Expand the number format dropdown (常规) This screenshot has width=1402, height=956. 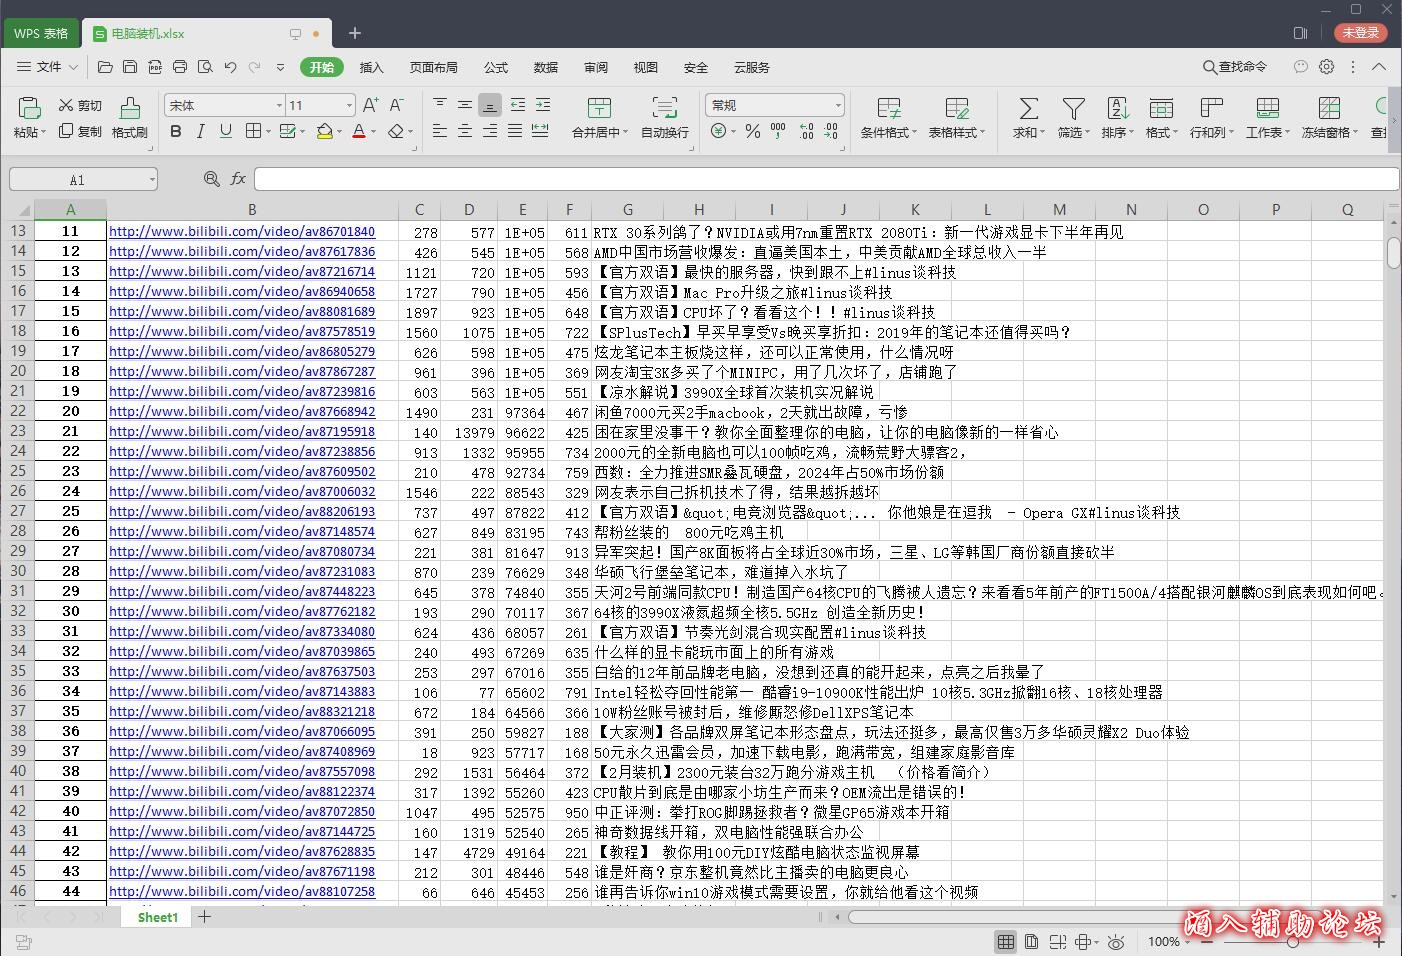tap(837, 105)
